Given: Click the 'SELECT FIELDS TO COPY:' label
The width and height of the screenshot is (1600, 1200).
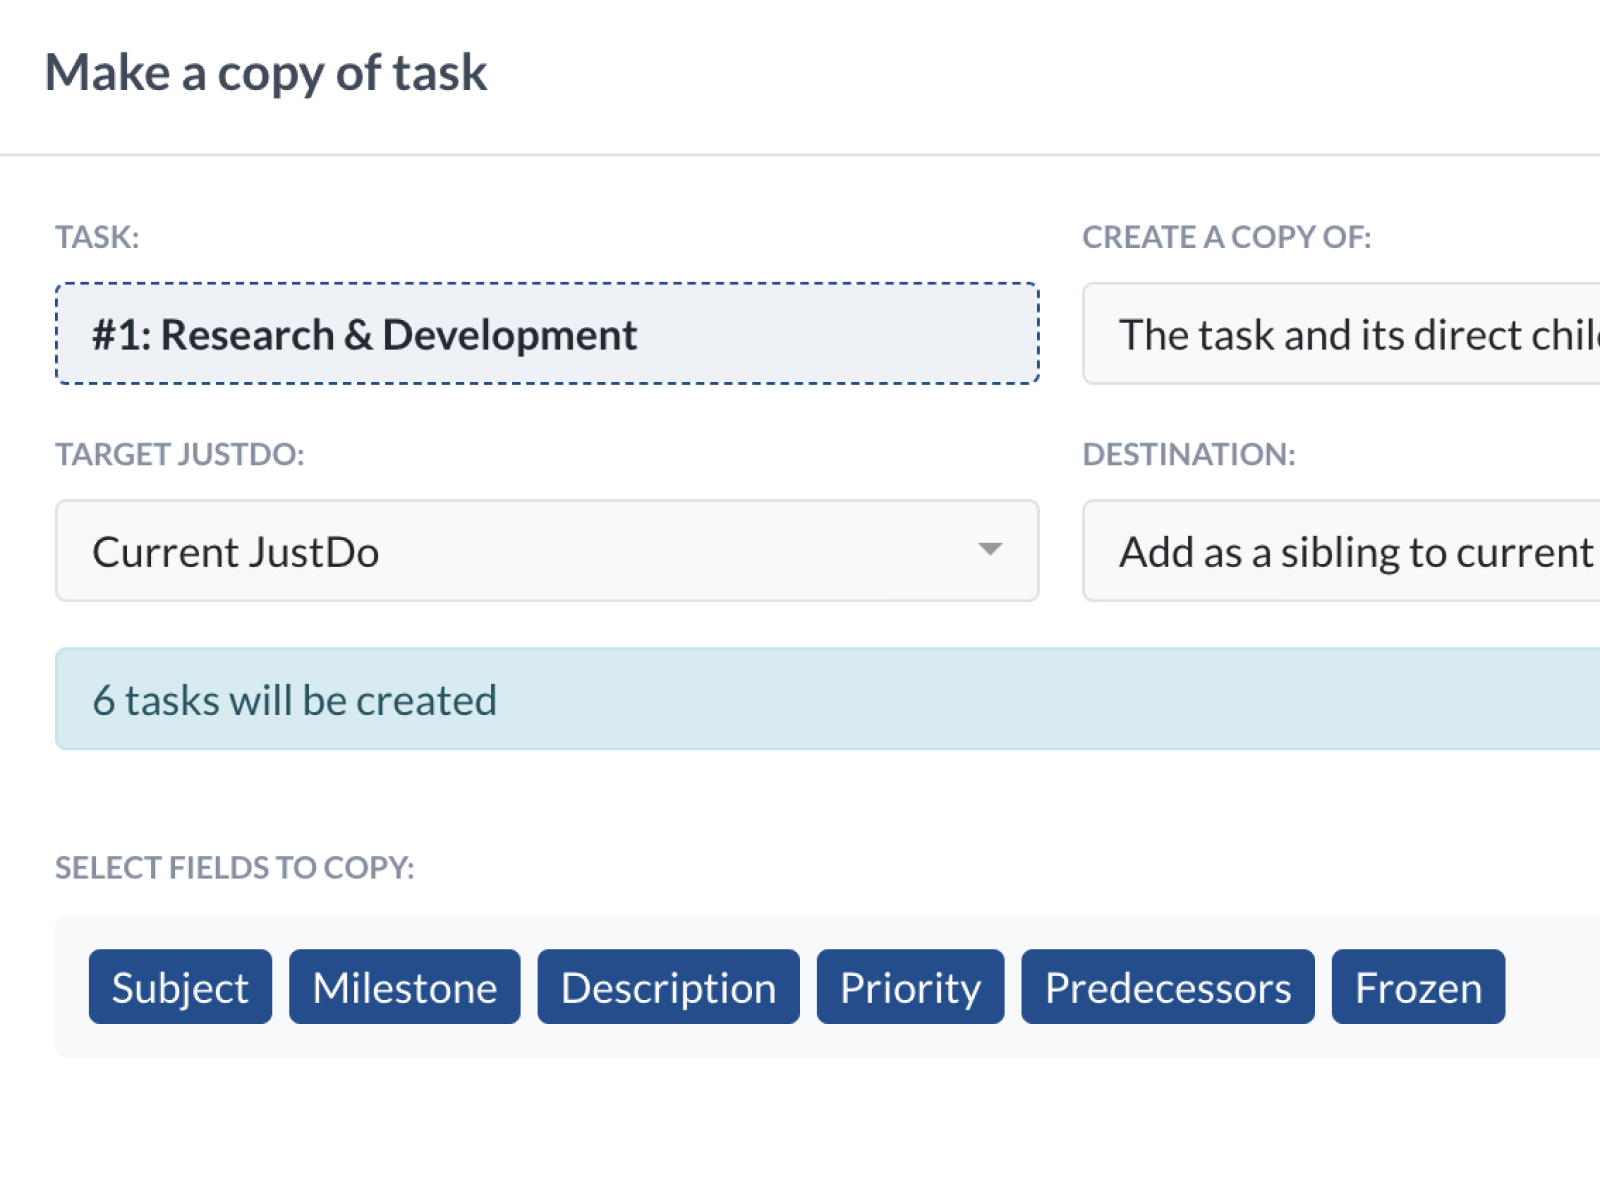Looking at the screenshot, I should point(234,867).
